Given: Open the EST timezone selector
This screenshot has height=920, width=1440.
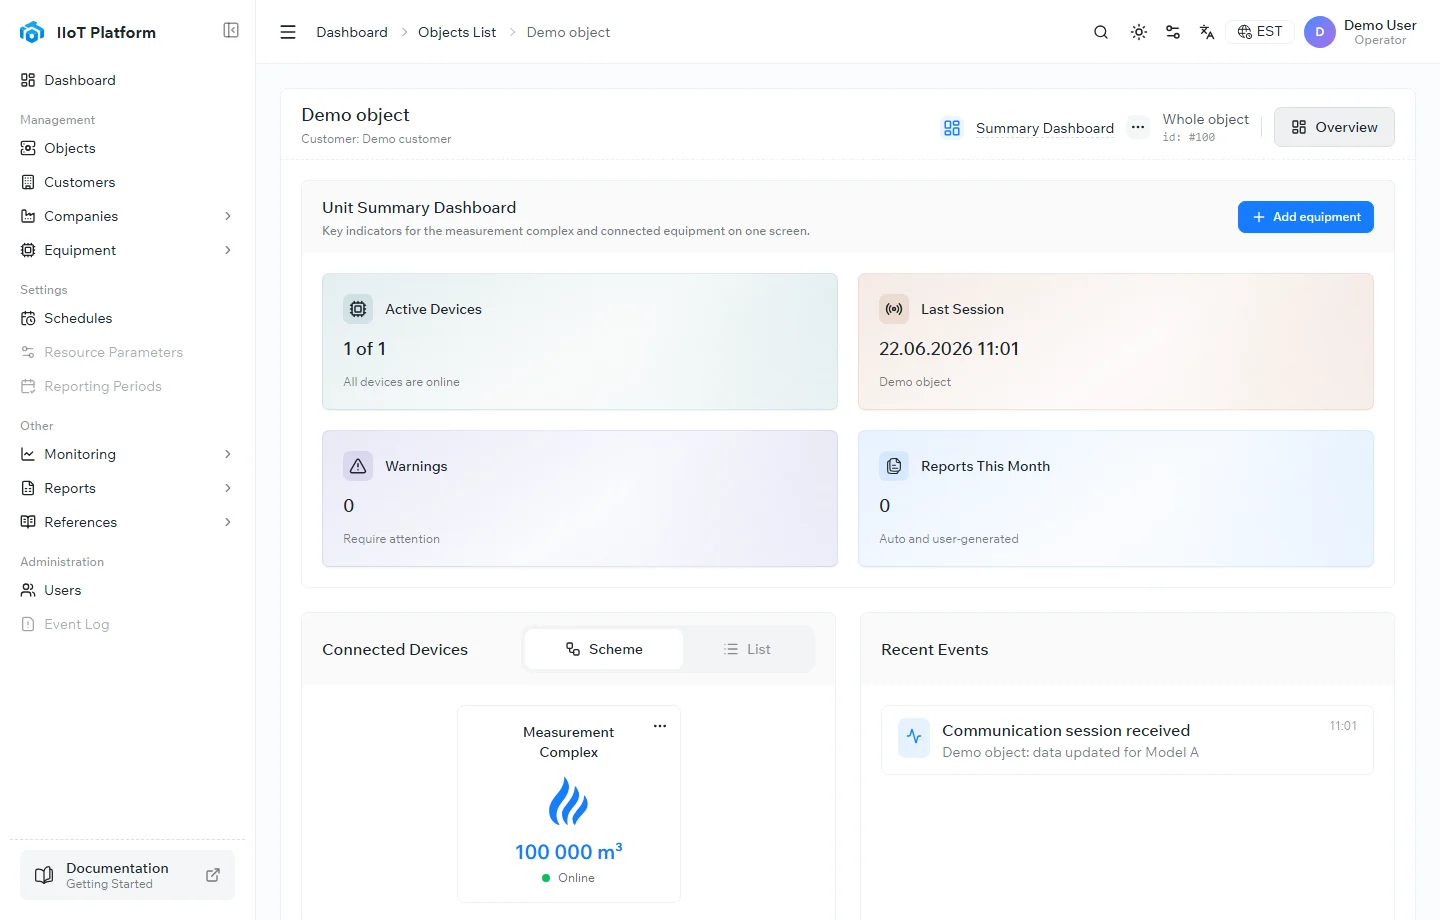Looking at the screenshot, I should 1260,32.
